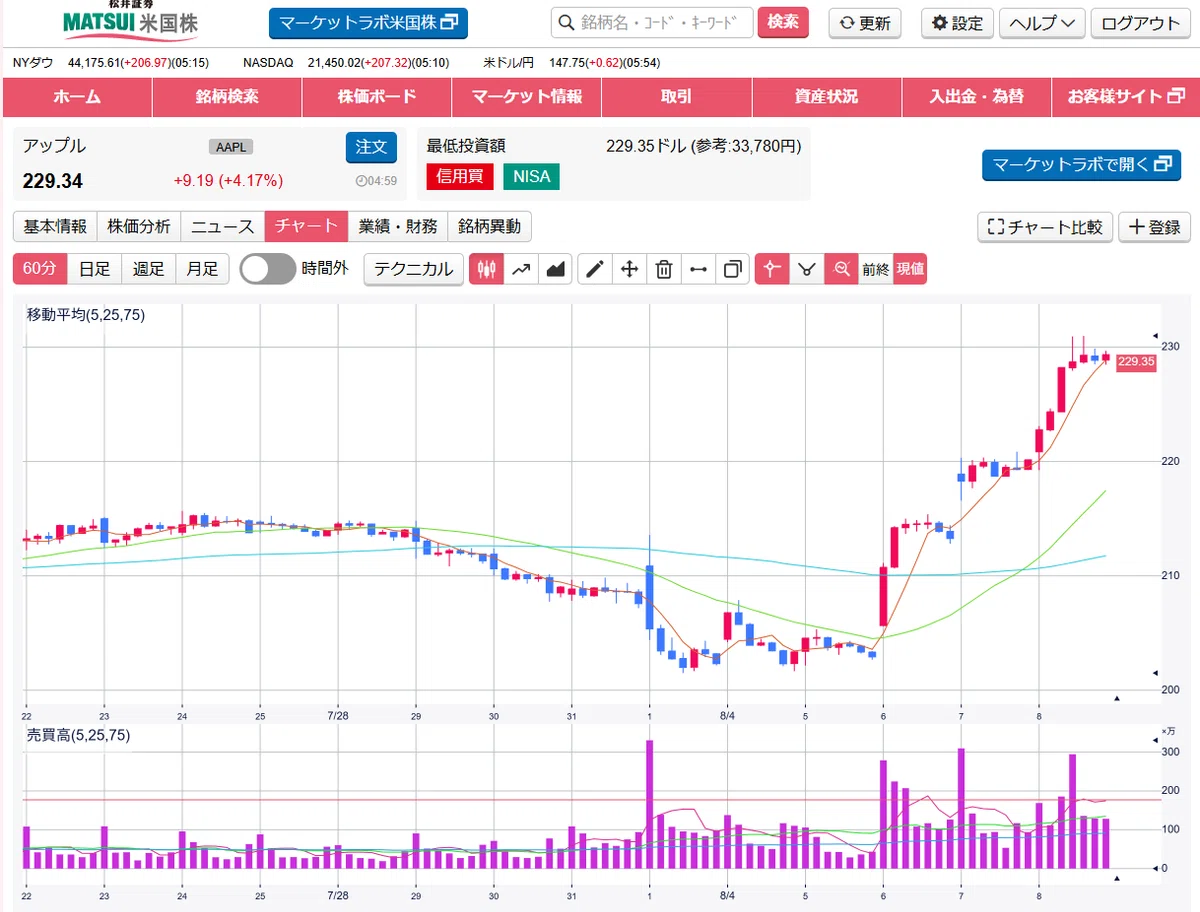
Task: Open the 基本情報 tab
Action: click(55, 227)
